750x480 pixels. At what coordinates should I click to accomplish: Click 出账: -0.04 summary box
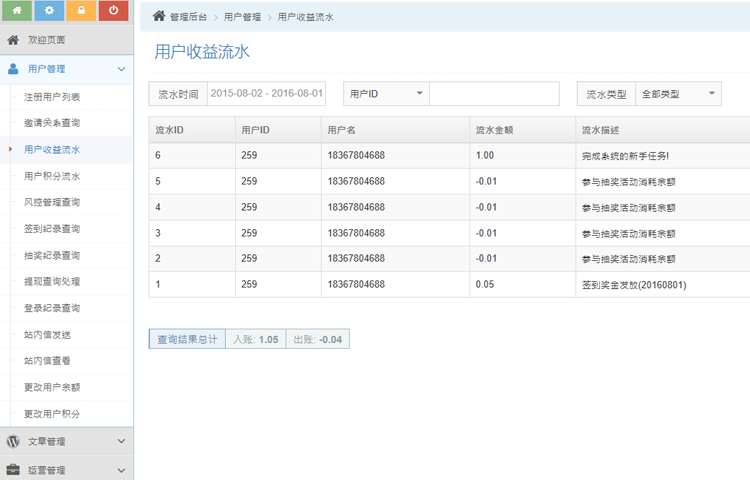[x=318, y=339]
